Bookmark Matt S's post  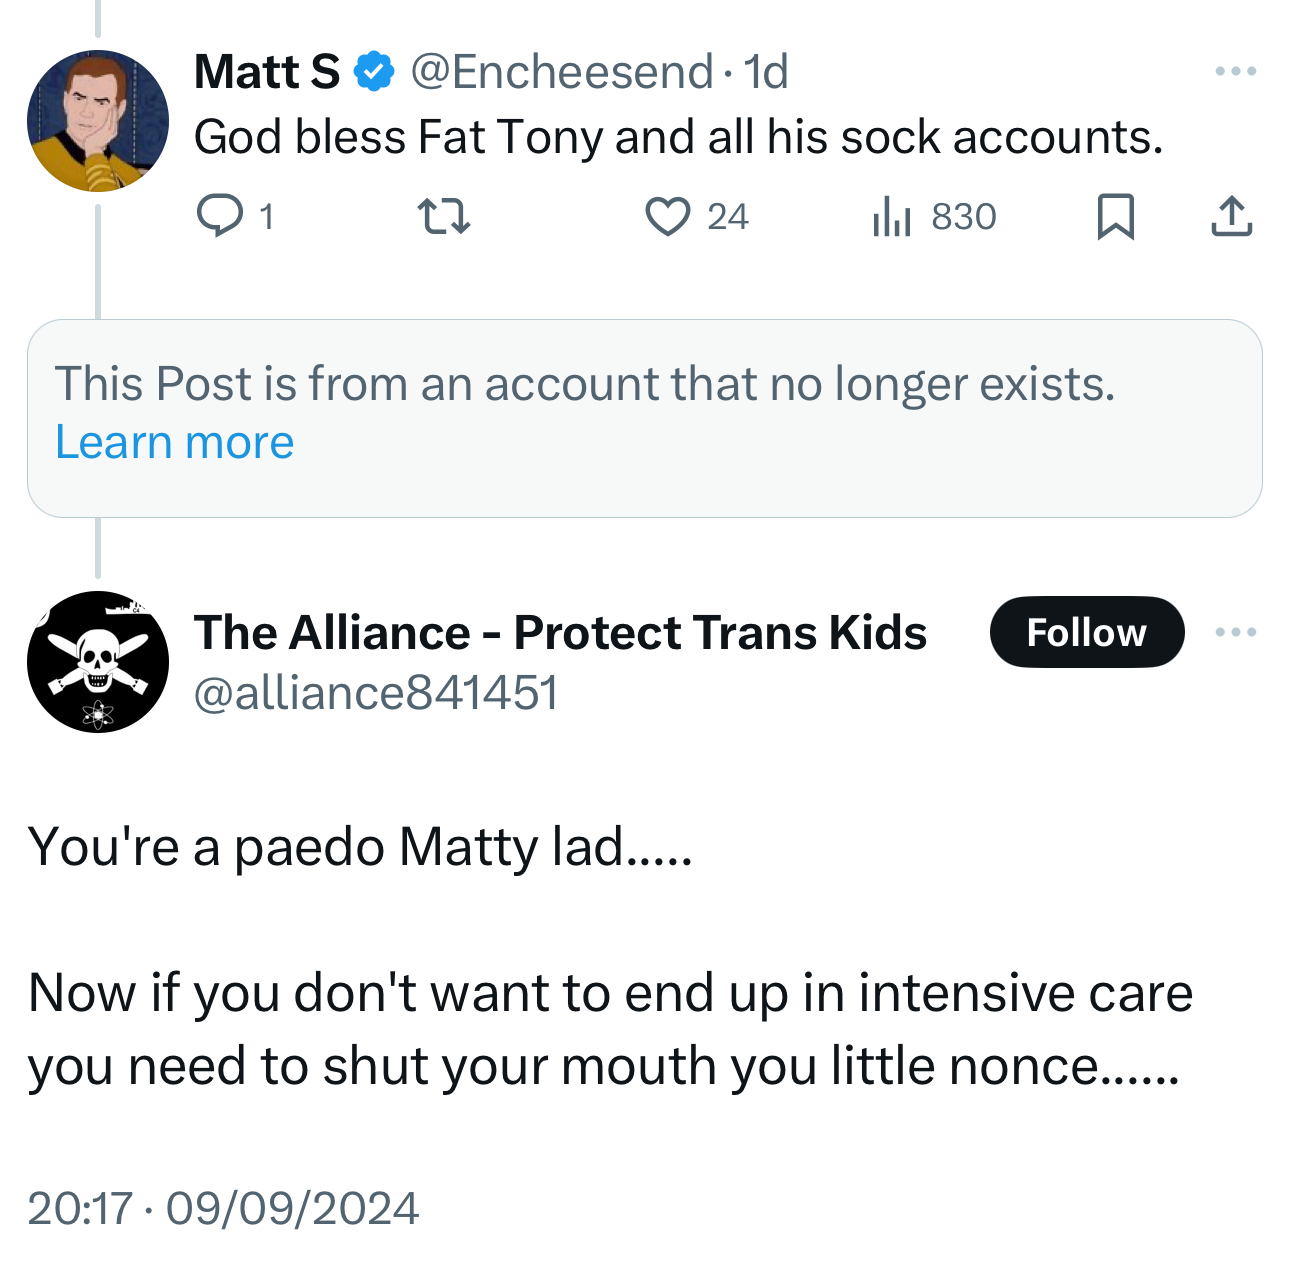click(1115, 216)
